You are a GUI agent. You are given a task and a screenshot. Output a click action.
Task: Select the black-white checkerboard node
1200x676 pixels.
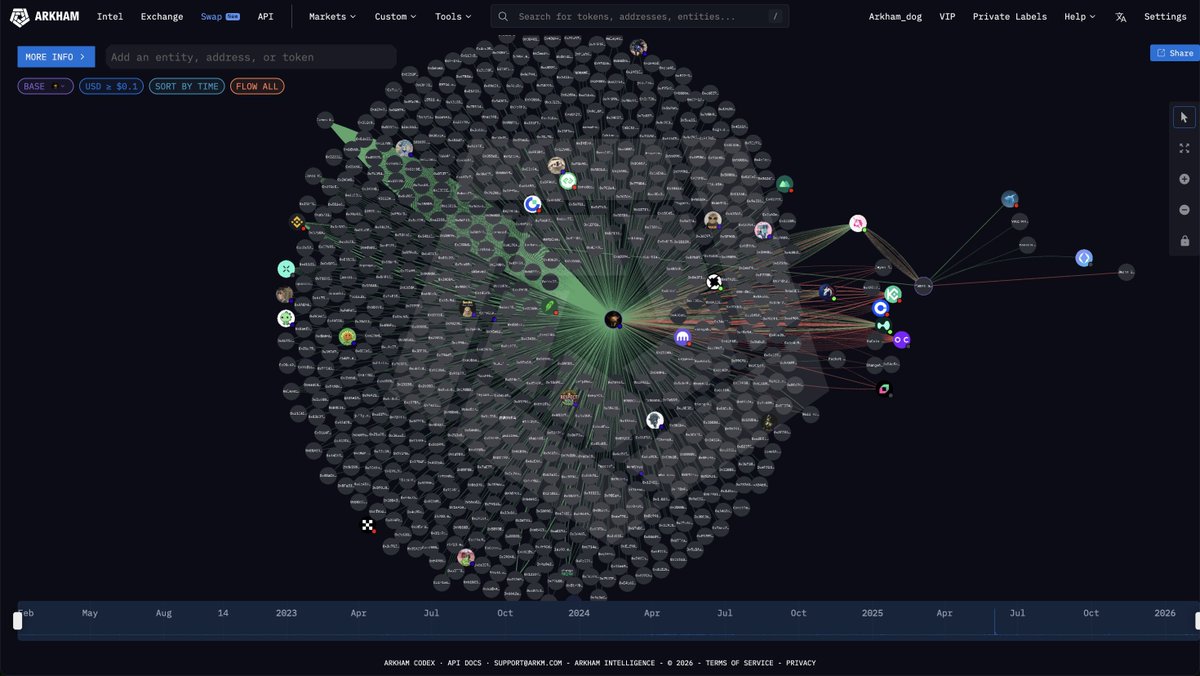[367, 525]
